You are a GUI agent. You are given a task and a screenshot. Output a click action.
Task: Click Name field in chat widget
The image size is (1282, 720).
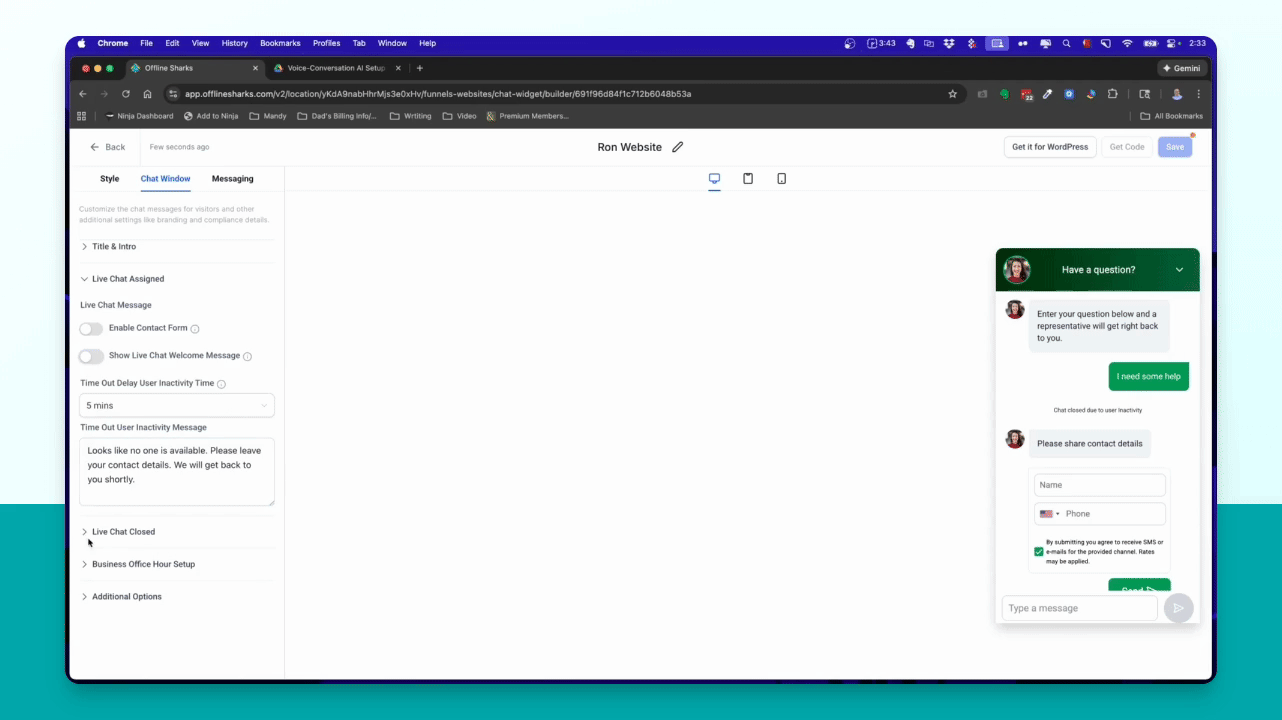1099,485
